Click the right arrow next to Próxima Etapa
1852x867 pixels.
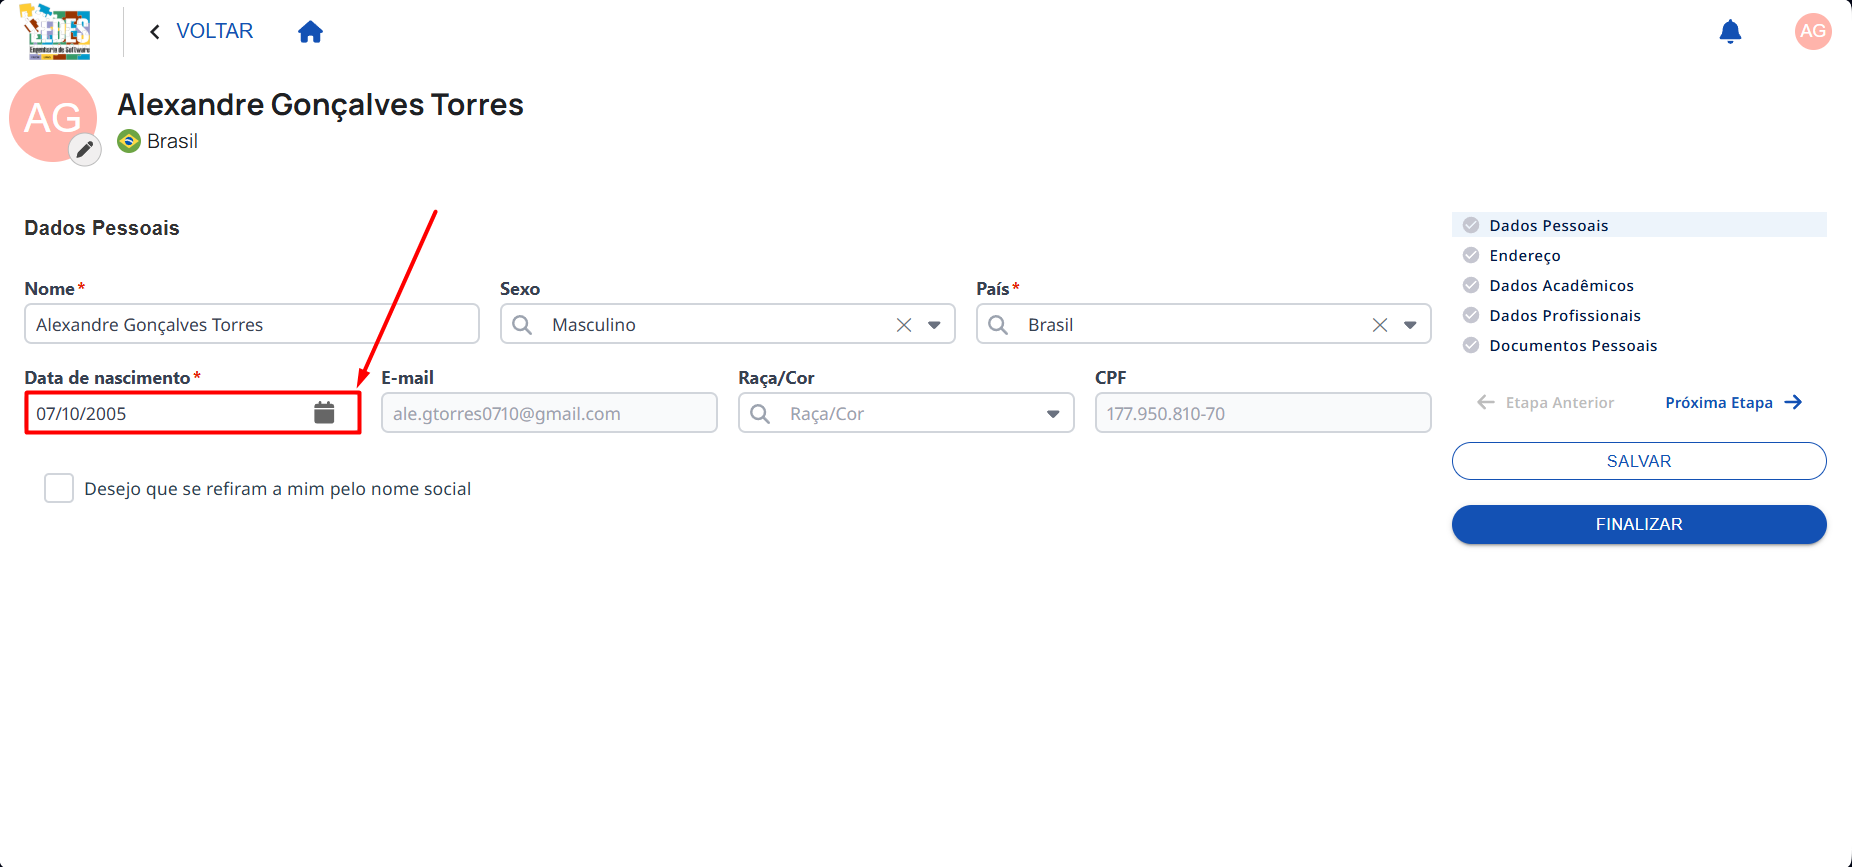(1794, 402)
